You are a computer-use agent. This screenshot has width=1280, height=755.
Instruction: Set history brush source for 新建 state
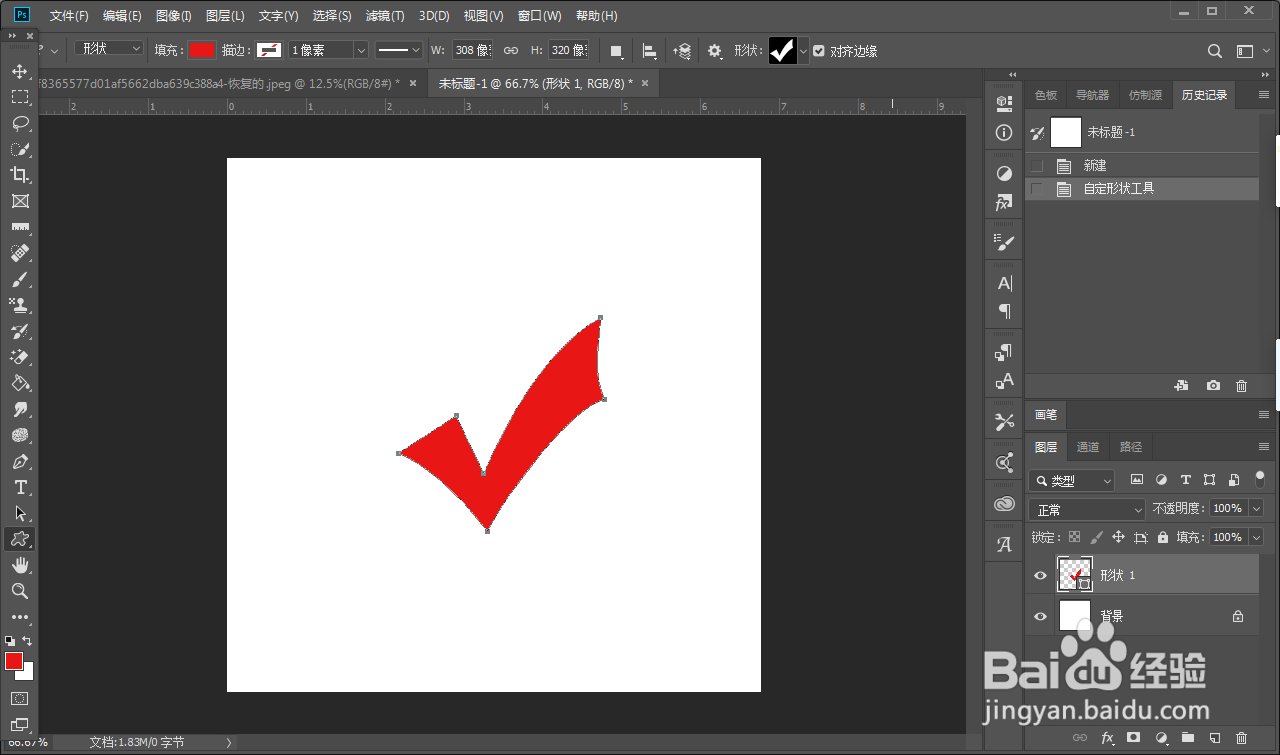1037,166
